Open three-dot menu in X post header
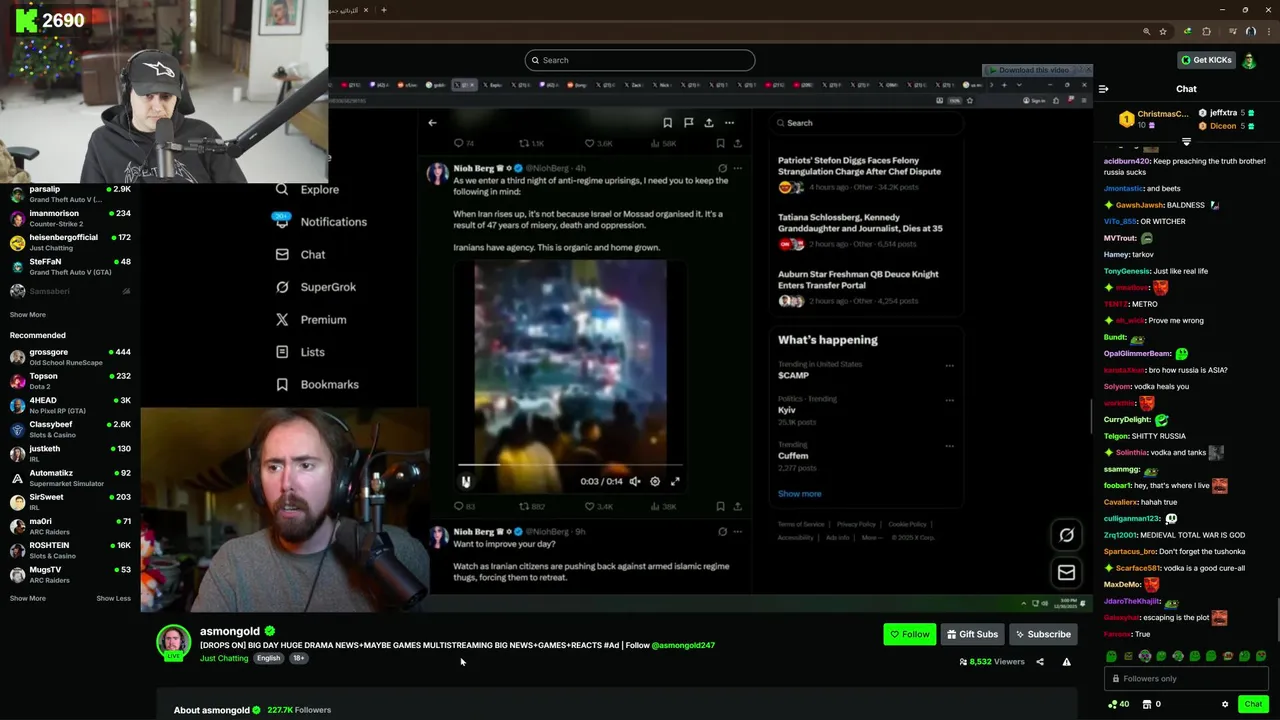 pyautogui.click(x=729, y=123)
